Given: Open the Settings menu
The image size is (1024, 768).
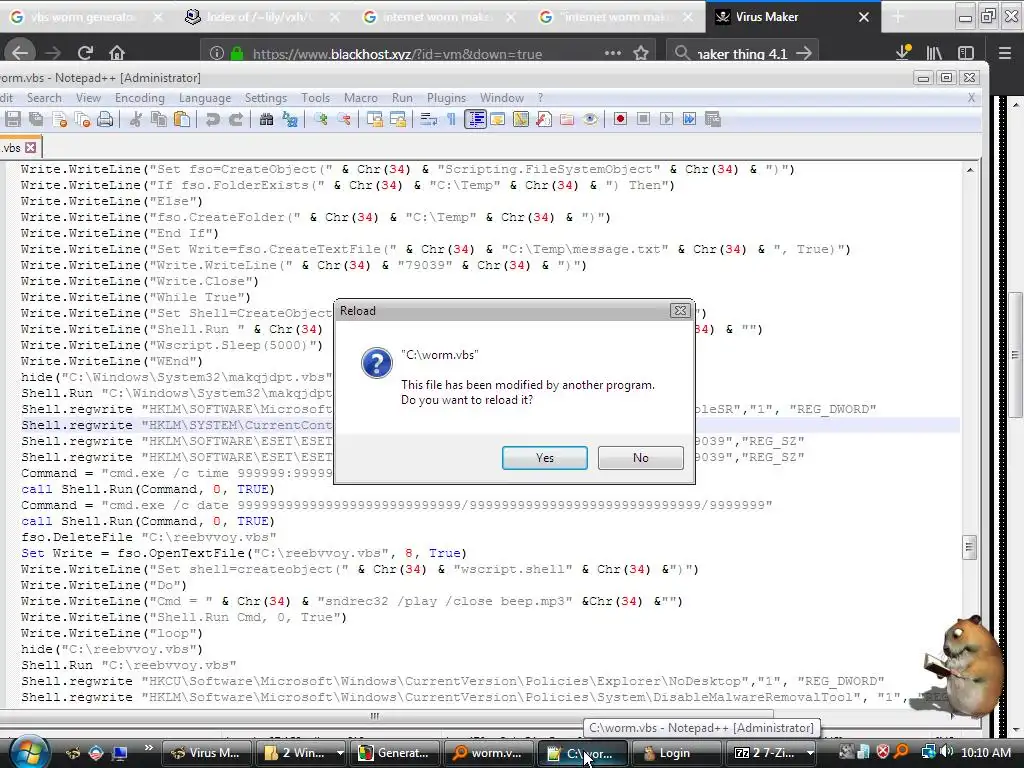Looking at the screenshot, I should click(x=266, y=98).
